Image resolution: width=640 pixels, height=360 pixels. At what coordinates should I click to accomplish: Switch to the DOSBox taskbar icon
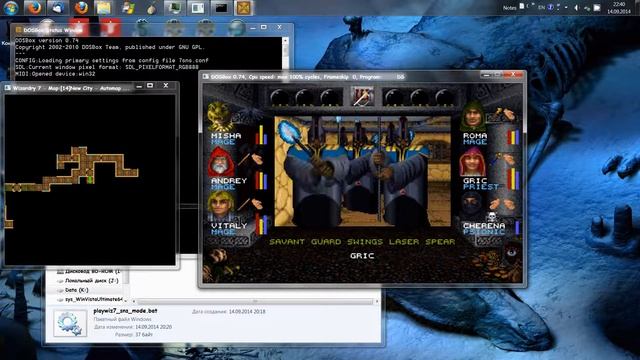pyautogui.click(x=244, y=7)
